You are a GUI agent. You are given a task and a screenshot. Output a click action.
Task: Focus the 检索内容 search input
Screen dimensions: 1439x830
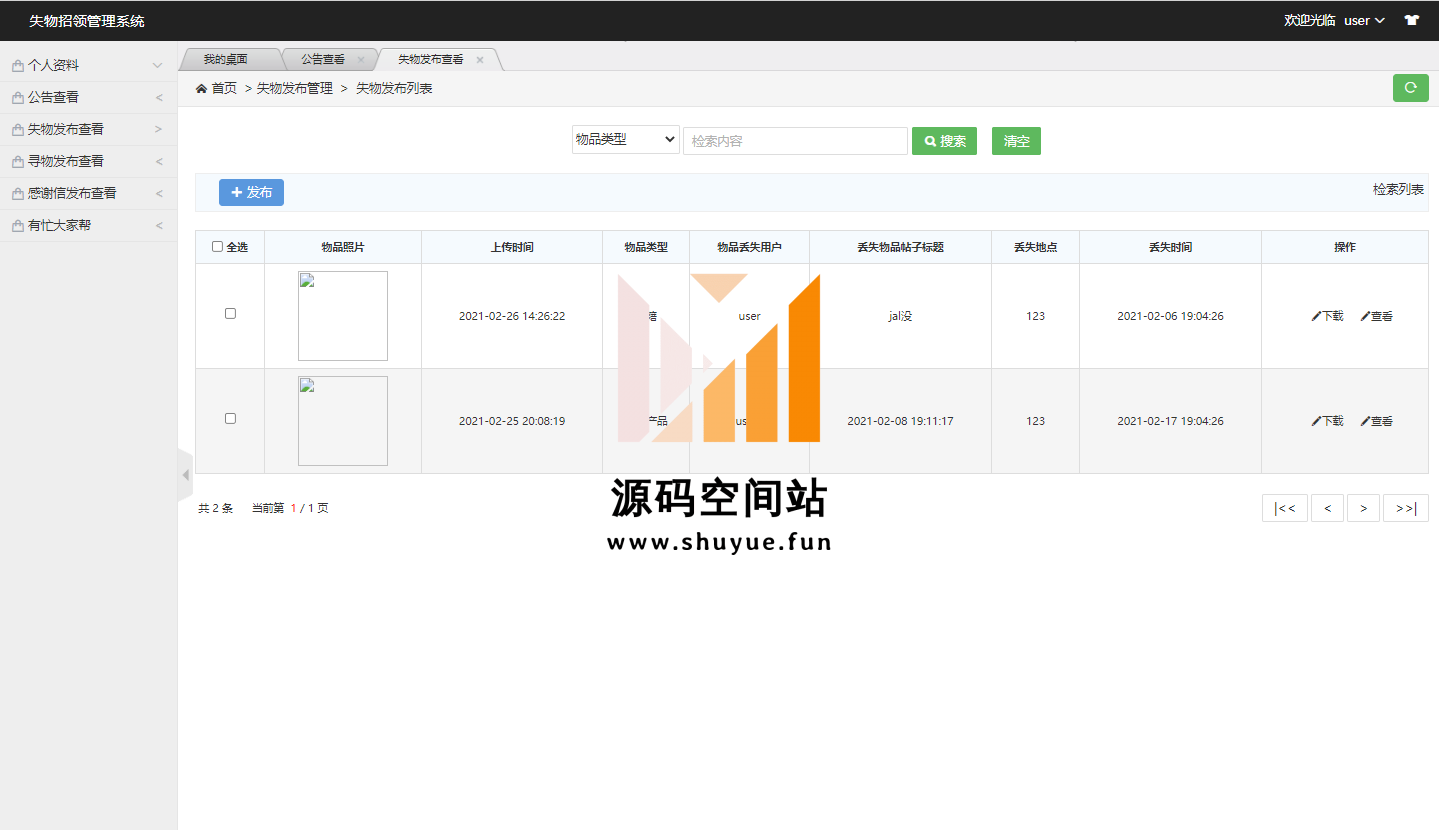pyautogui.click(x=795, y=141)
